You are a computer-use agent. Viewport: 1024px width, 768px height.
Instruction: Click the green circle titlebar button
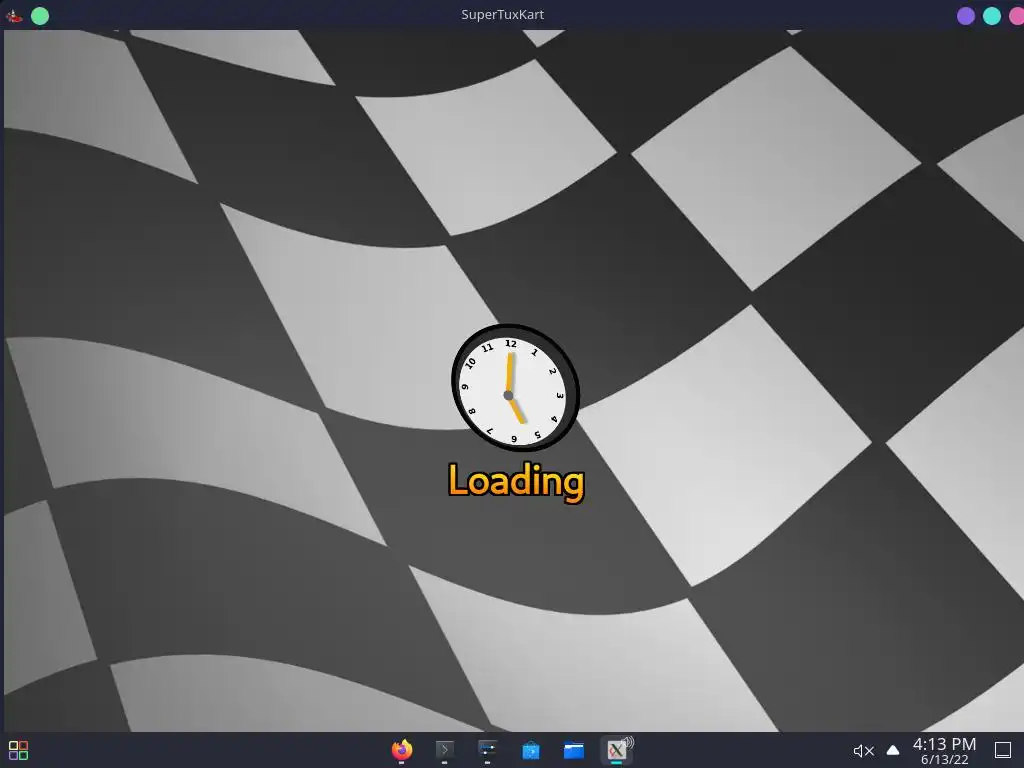[x=40, y=16]
